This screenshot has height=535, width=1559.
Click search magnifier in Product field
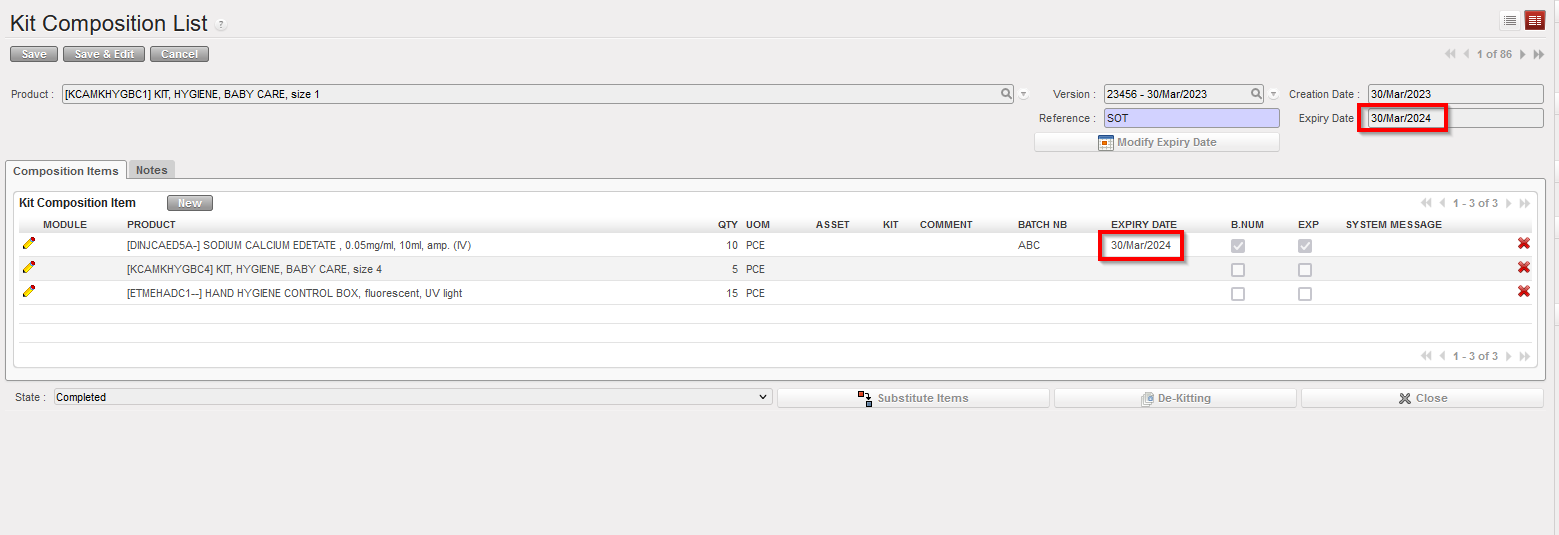[1006, 94]
